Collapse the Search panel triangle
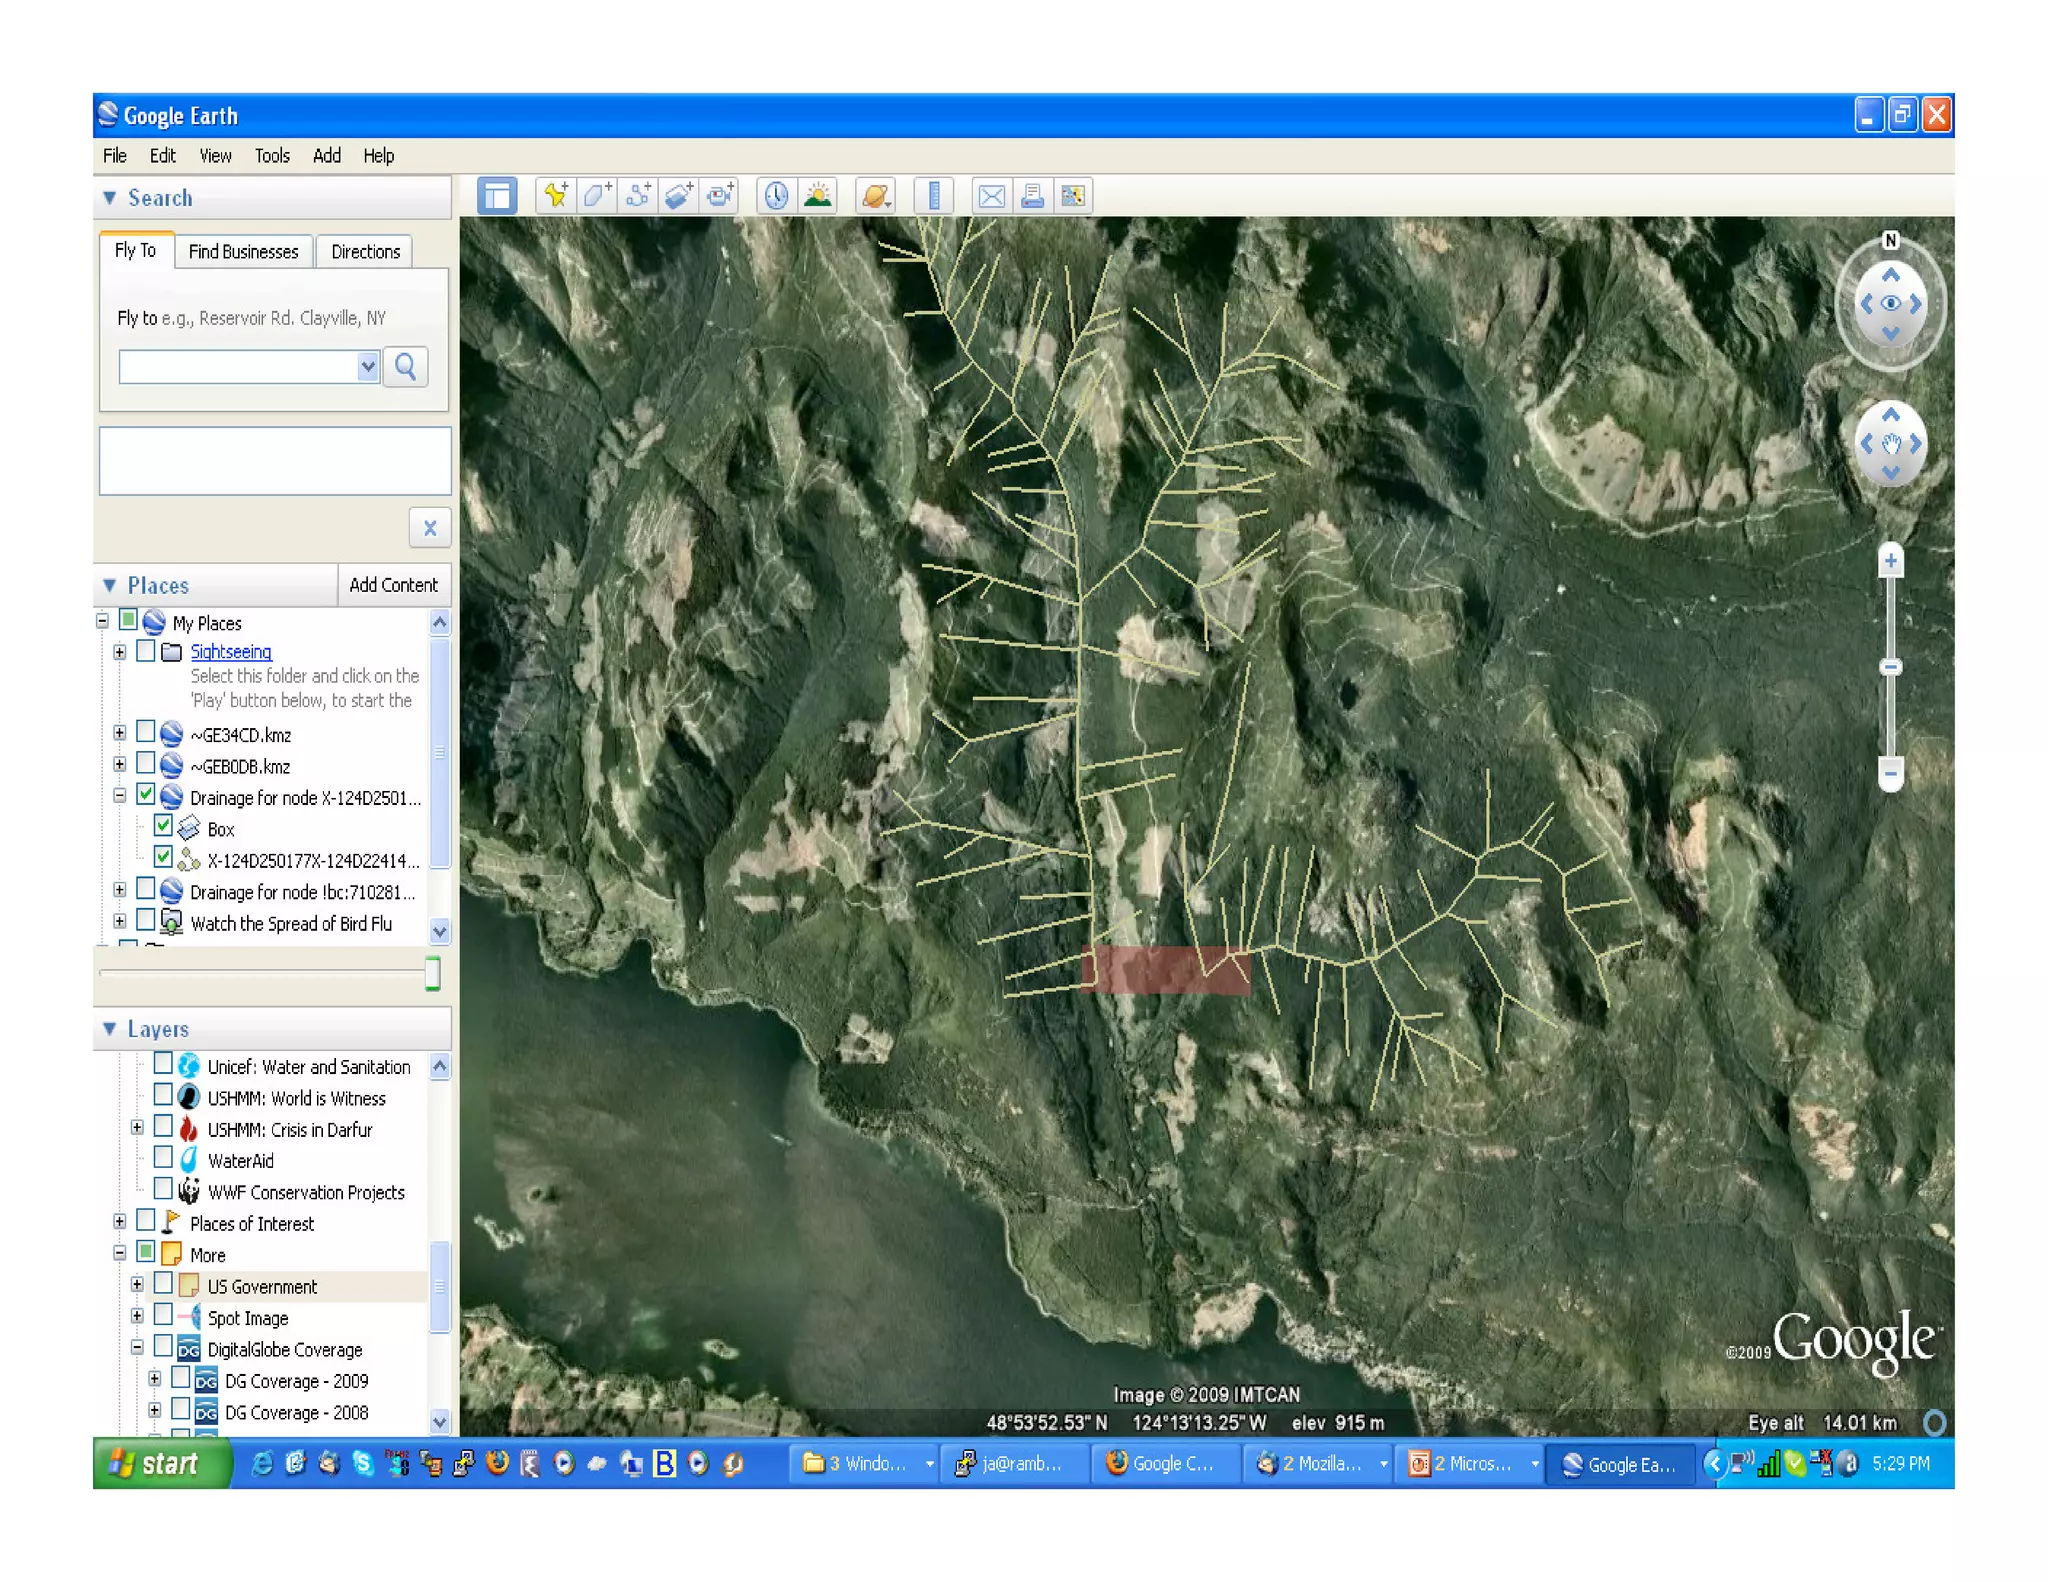This screenshot has height=1582, width=2048. point(110,198)
